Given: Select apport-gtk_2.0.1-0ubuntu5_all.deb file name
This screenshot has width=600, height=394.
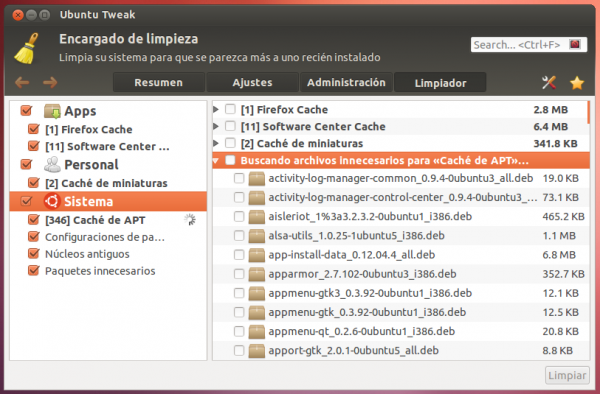Looking at the screenshot, I should pyautogui.click(x=354, y=350).
